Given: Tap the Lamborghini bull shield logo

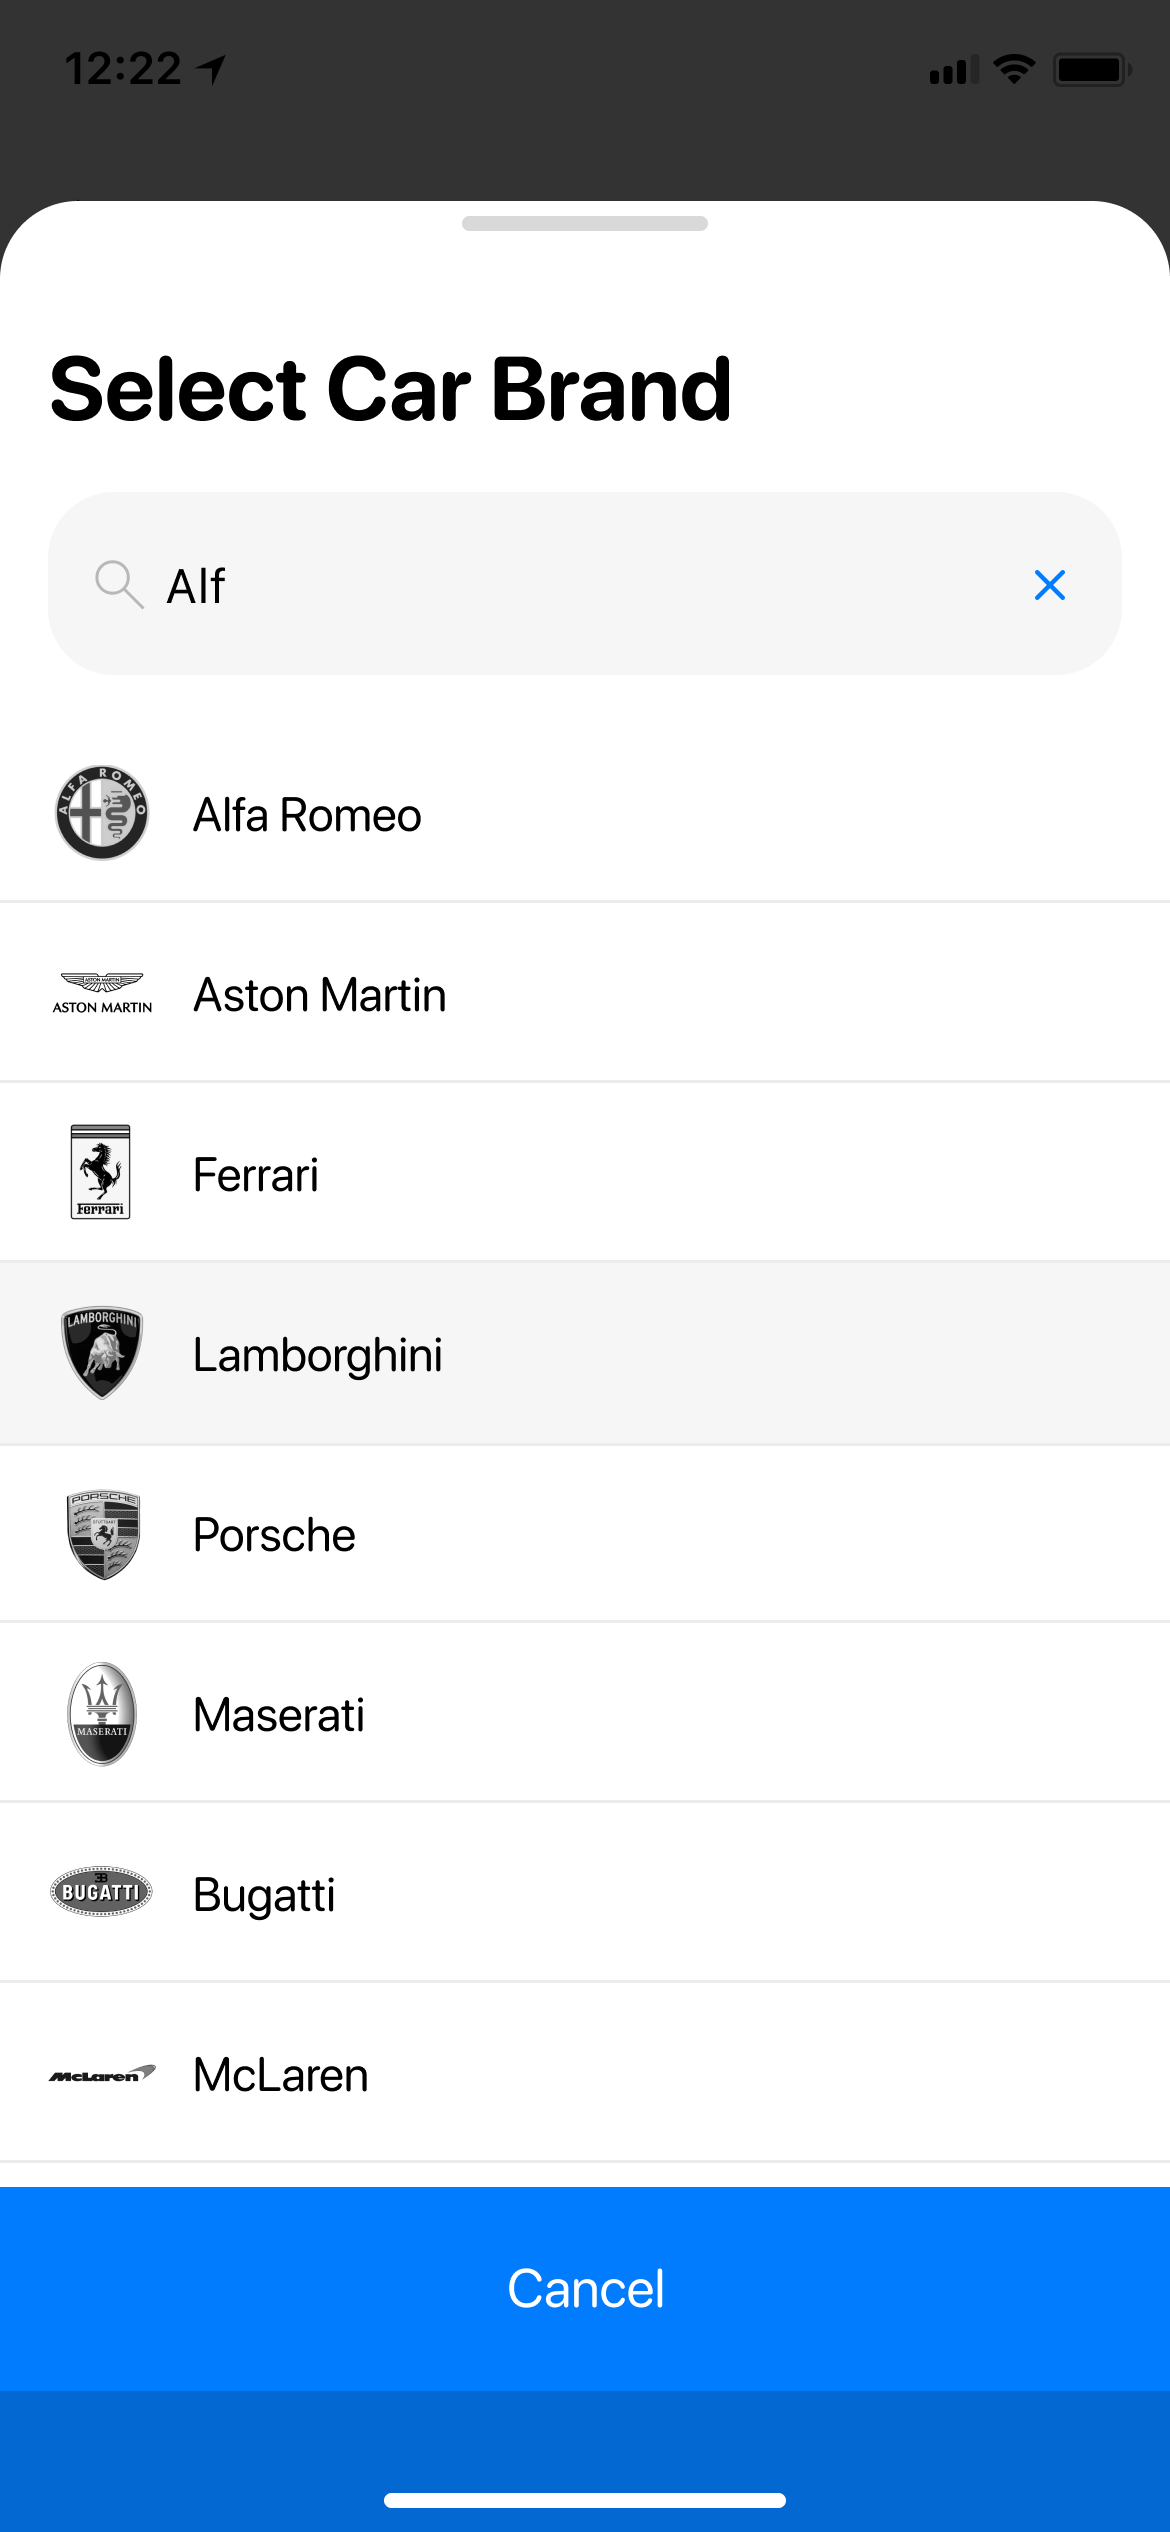Looking at the screenshot, I should (102, 1353).
